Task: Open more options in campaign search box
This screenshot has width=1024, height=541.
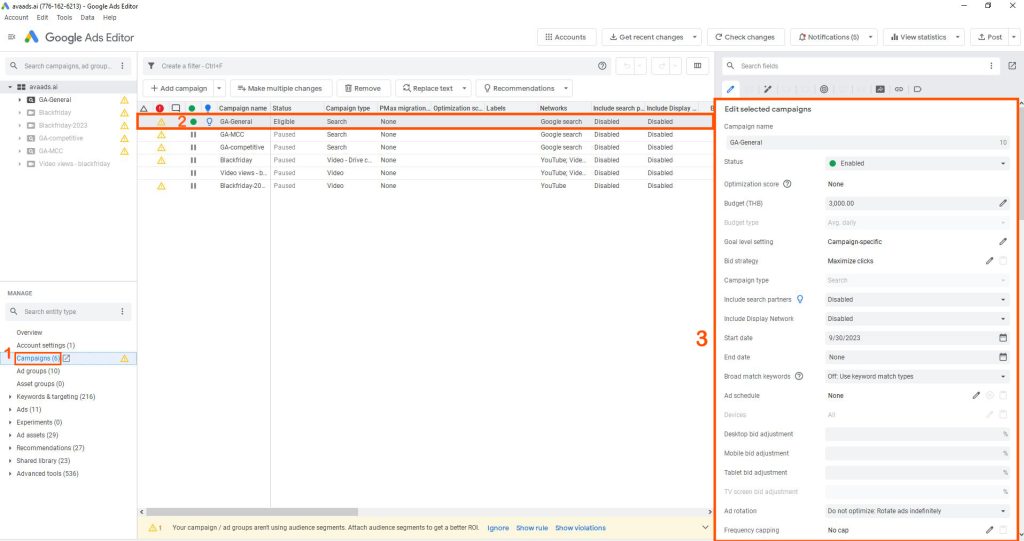Action: pyautogui.click(x=122, y=66)
